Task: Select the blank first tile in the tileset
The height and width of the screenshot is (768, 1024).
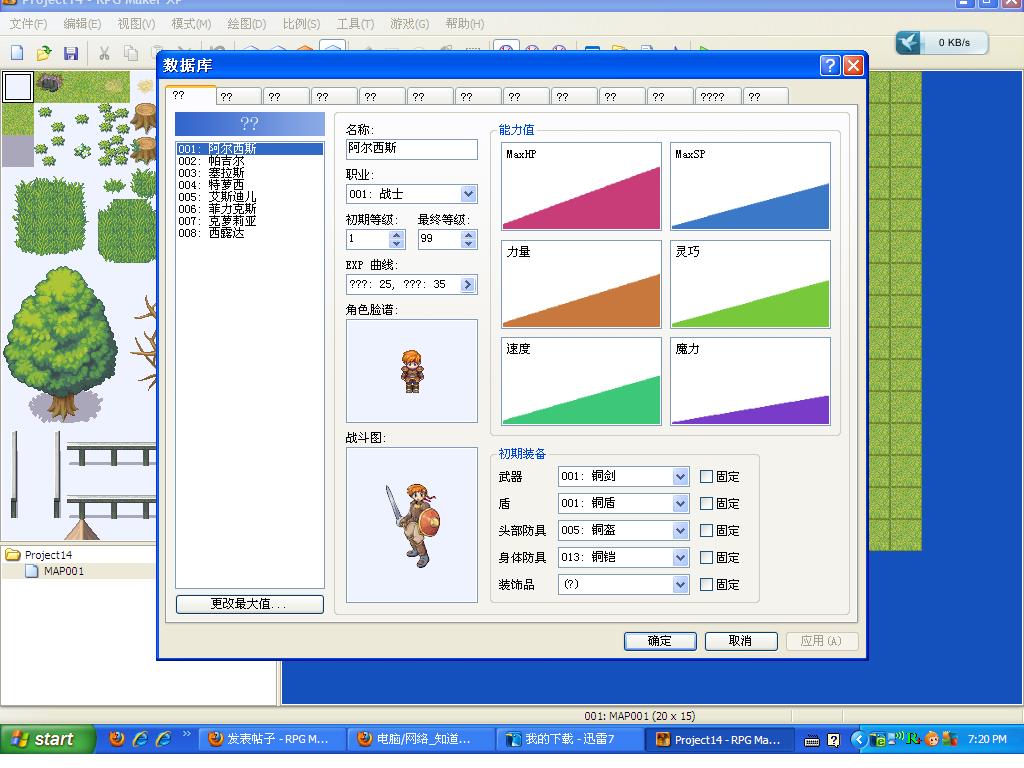Action: point(18,86)
